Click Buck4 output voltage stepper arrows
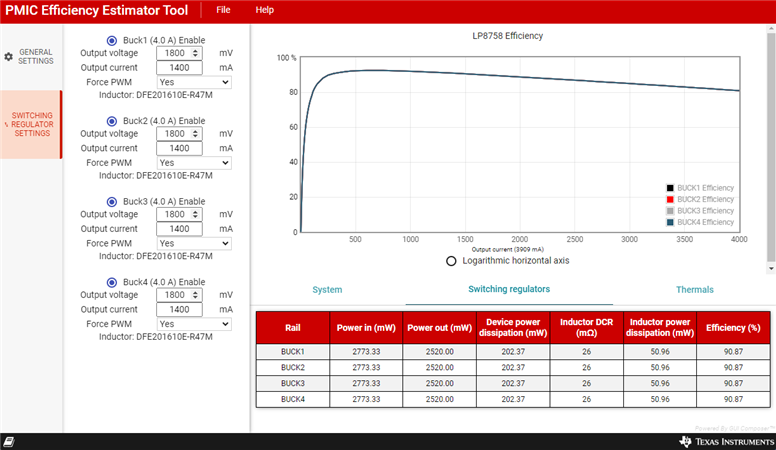This screenshot has height=450, width=776. click(x=195, y=295)
